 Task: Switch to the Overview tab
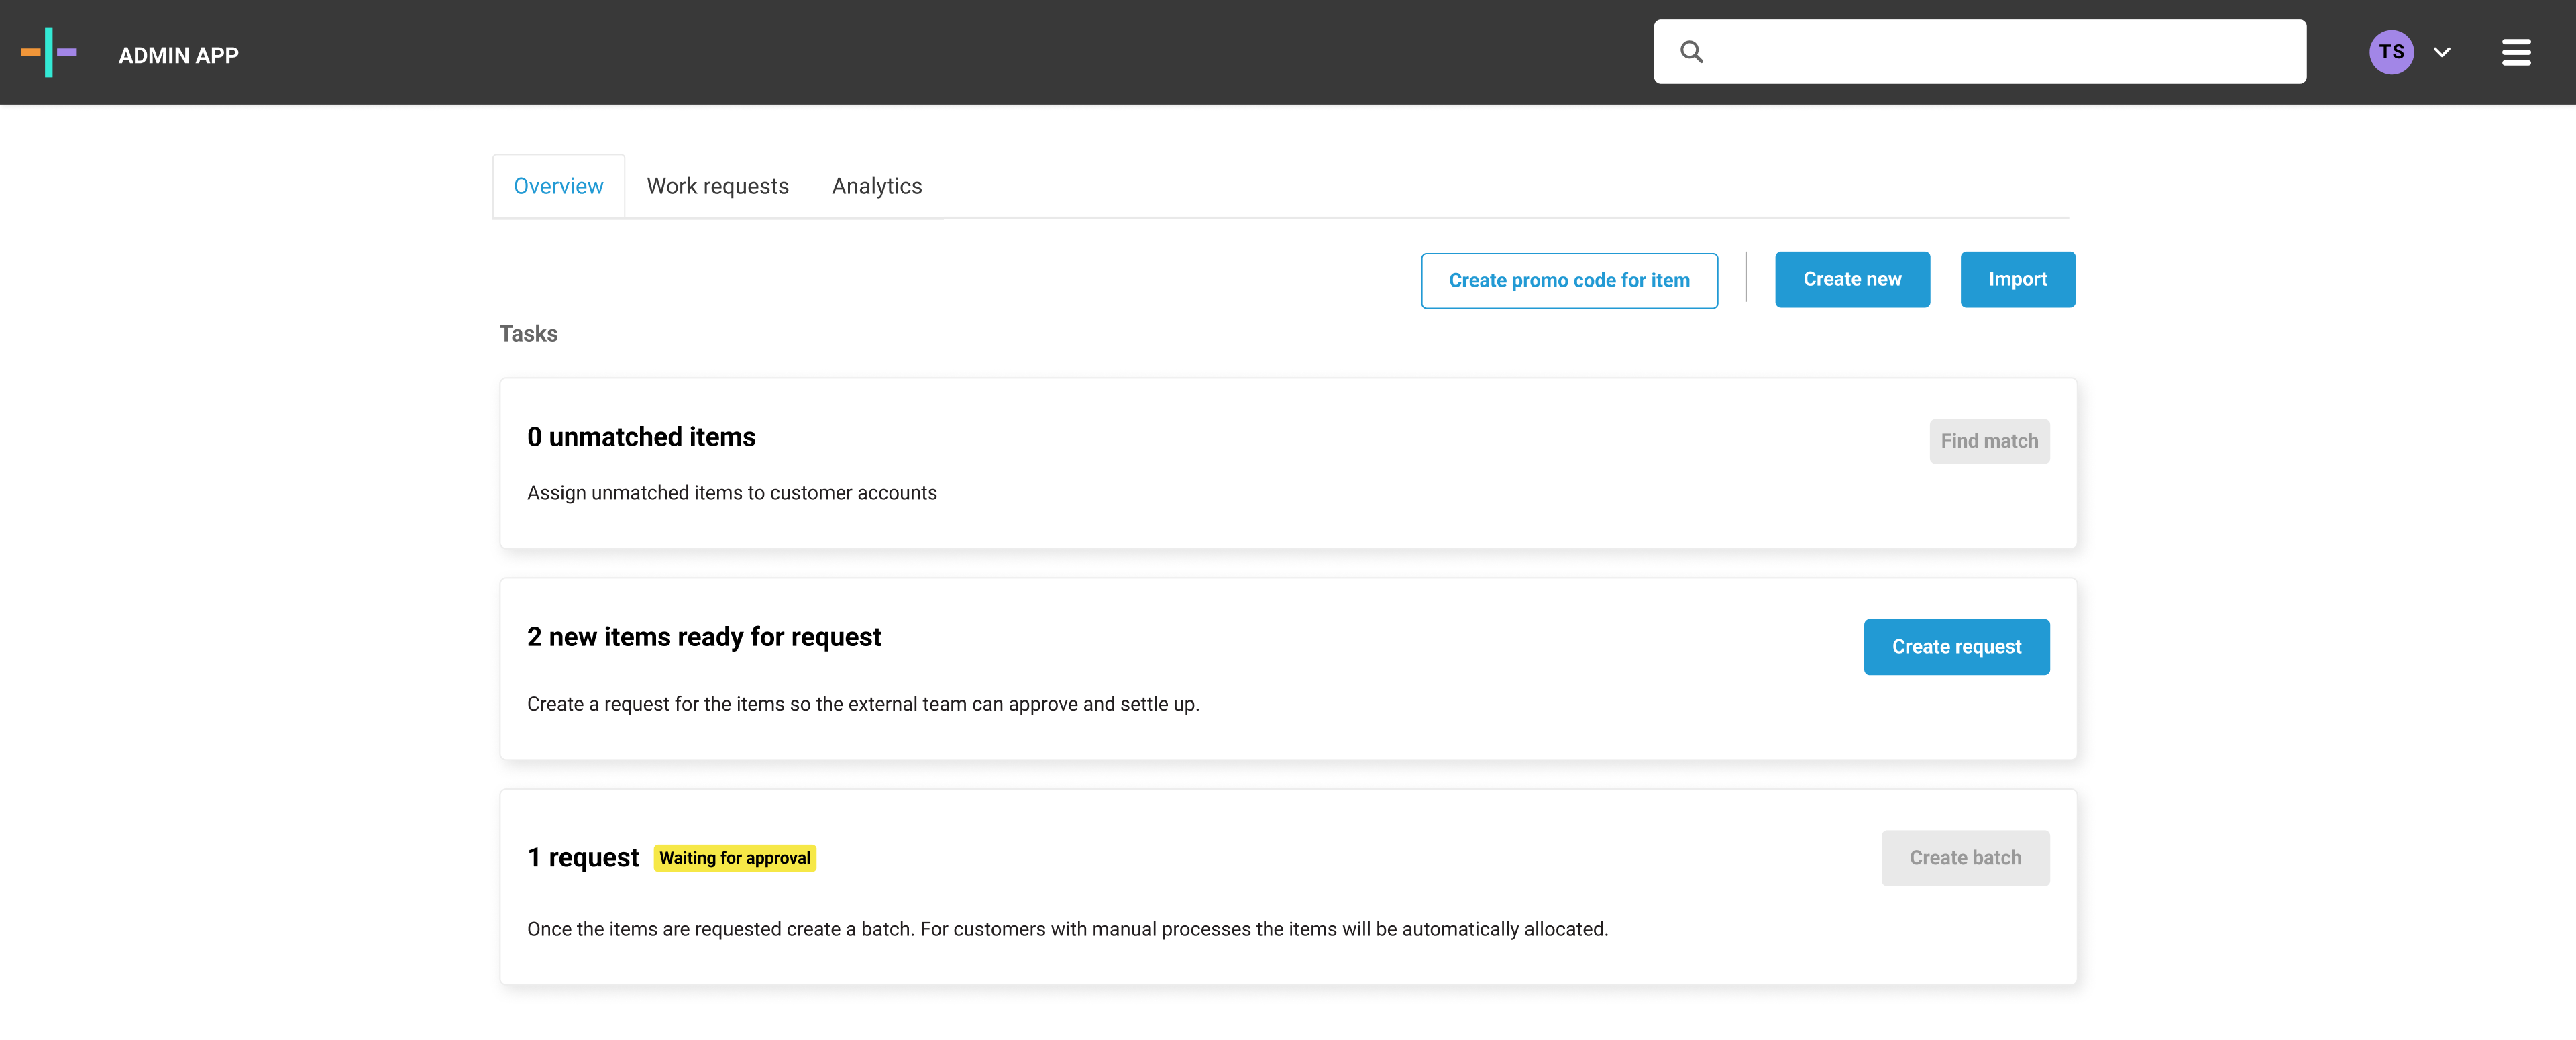pyautogui.click(x=558, y=186)
